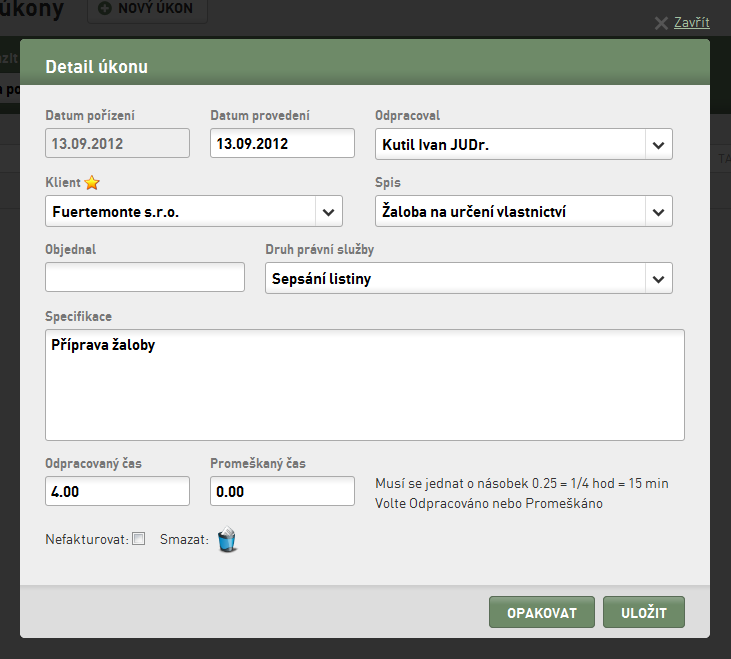Click the gold star next to Klient
The height and width of the screenshot is (659, 731).
tap(92, 182)
